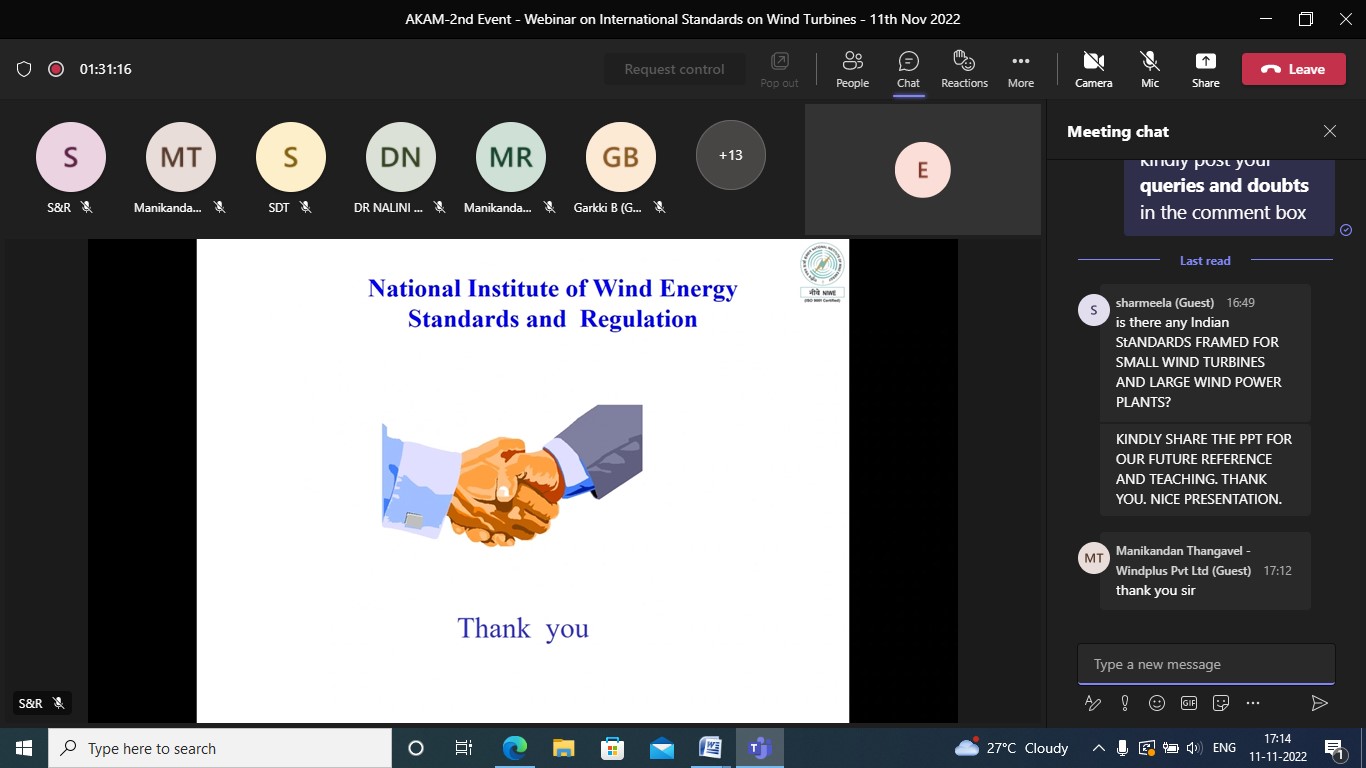The width and height of the screenshot is (1366, 768).
Task: Turn on the Camera
Action: tap(1093, 69)
